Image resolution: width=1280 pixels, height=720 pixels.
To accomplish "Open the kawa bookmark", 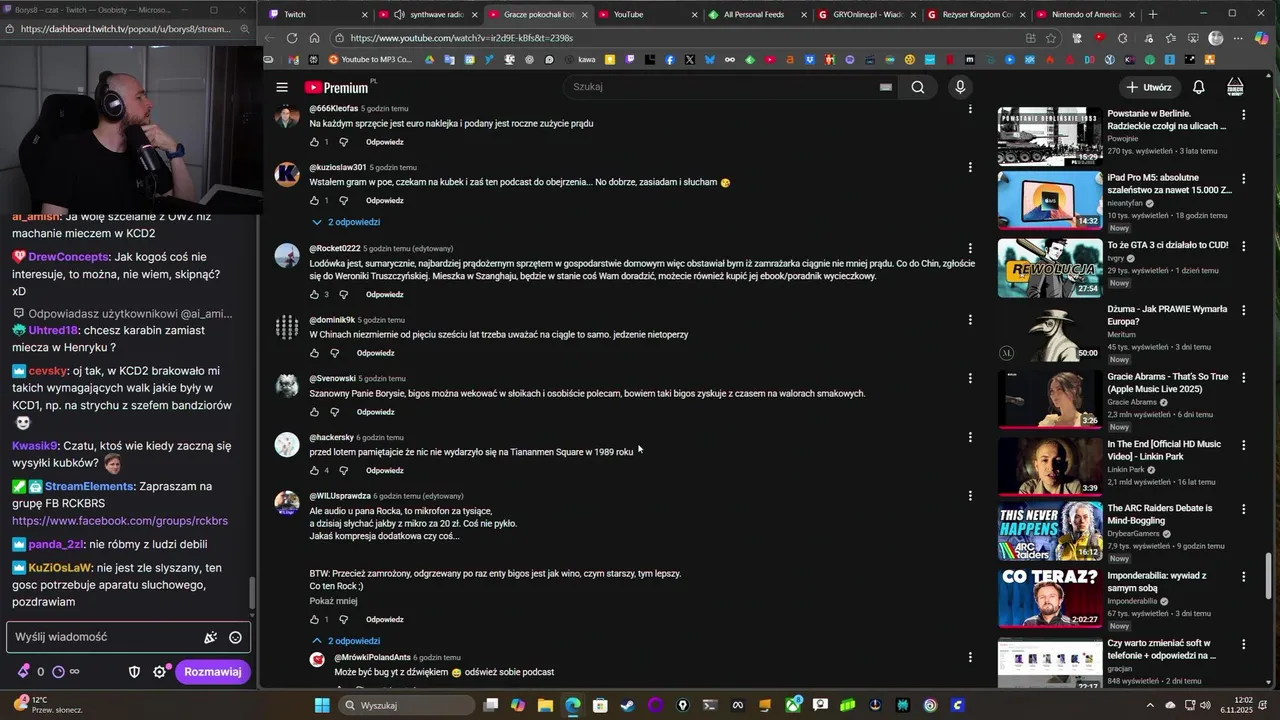I will (x=580, y=60).
